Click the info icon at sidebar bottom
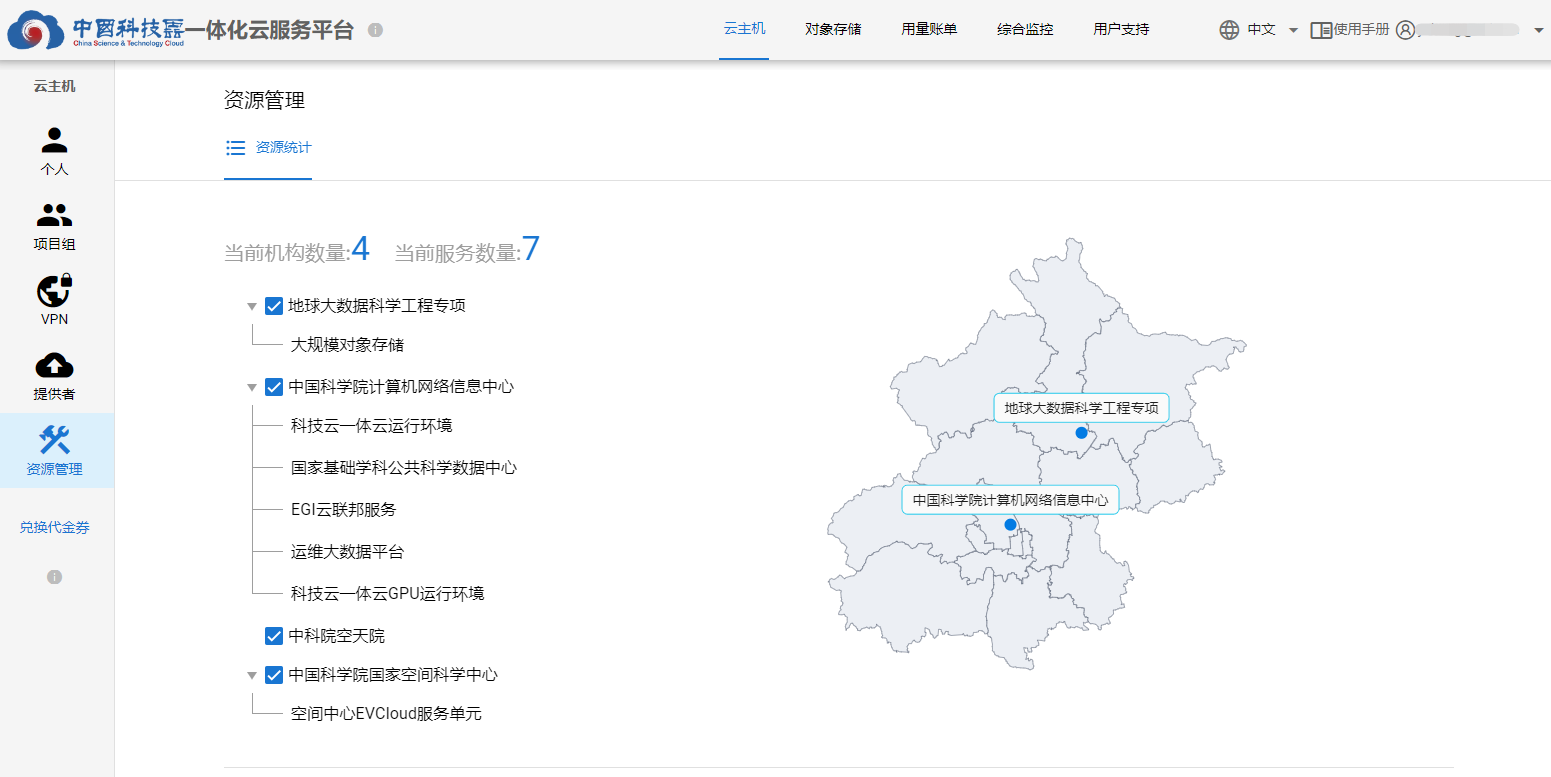The width and height of the screenshot is (1551, 777). (x=55, y=577)
